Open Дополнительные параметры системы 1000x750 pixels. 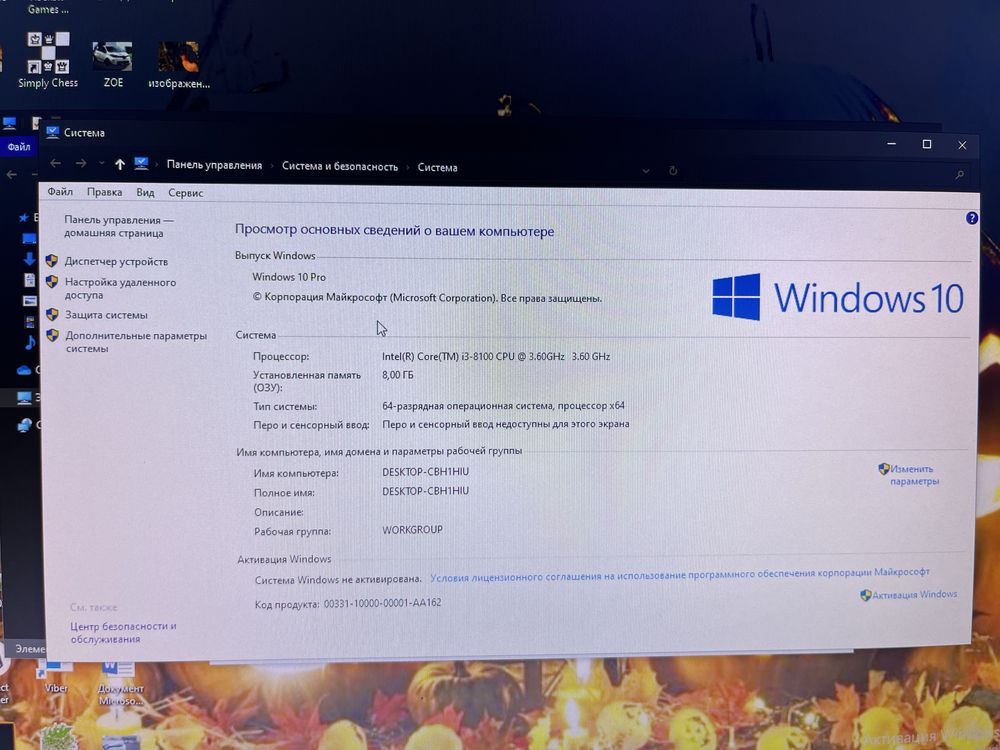click(136, 342)
